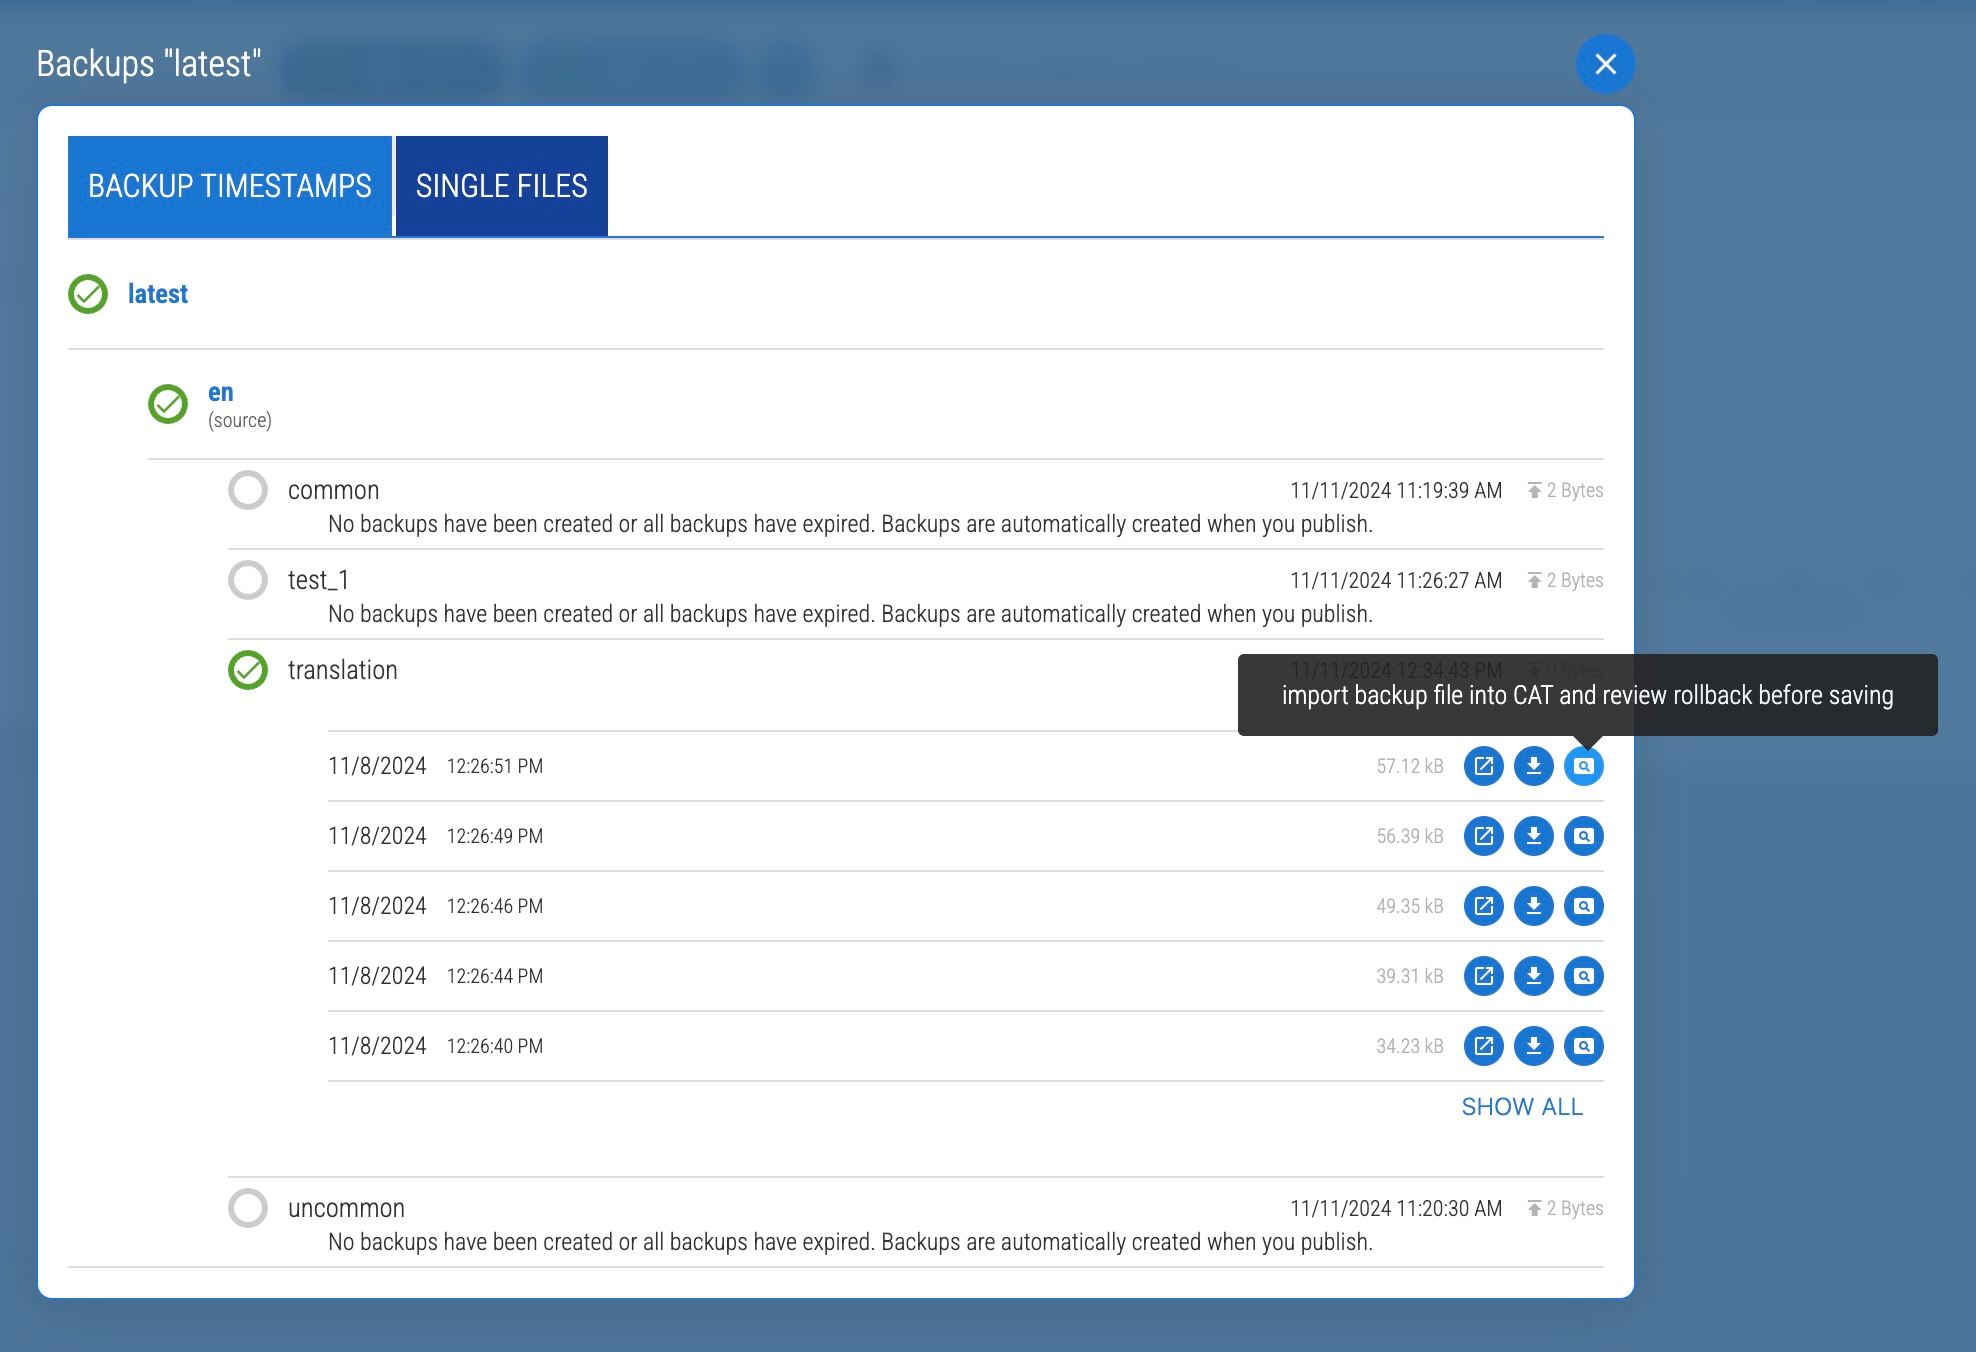Select the uncommon file radio circle
Image resolution: width=1976 pixels, height=1352 pixels.
click(x=247, y=1208)
